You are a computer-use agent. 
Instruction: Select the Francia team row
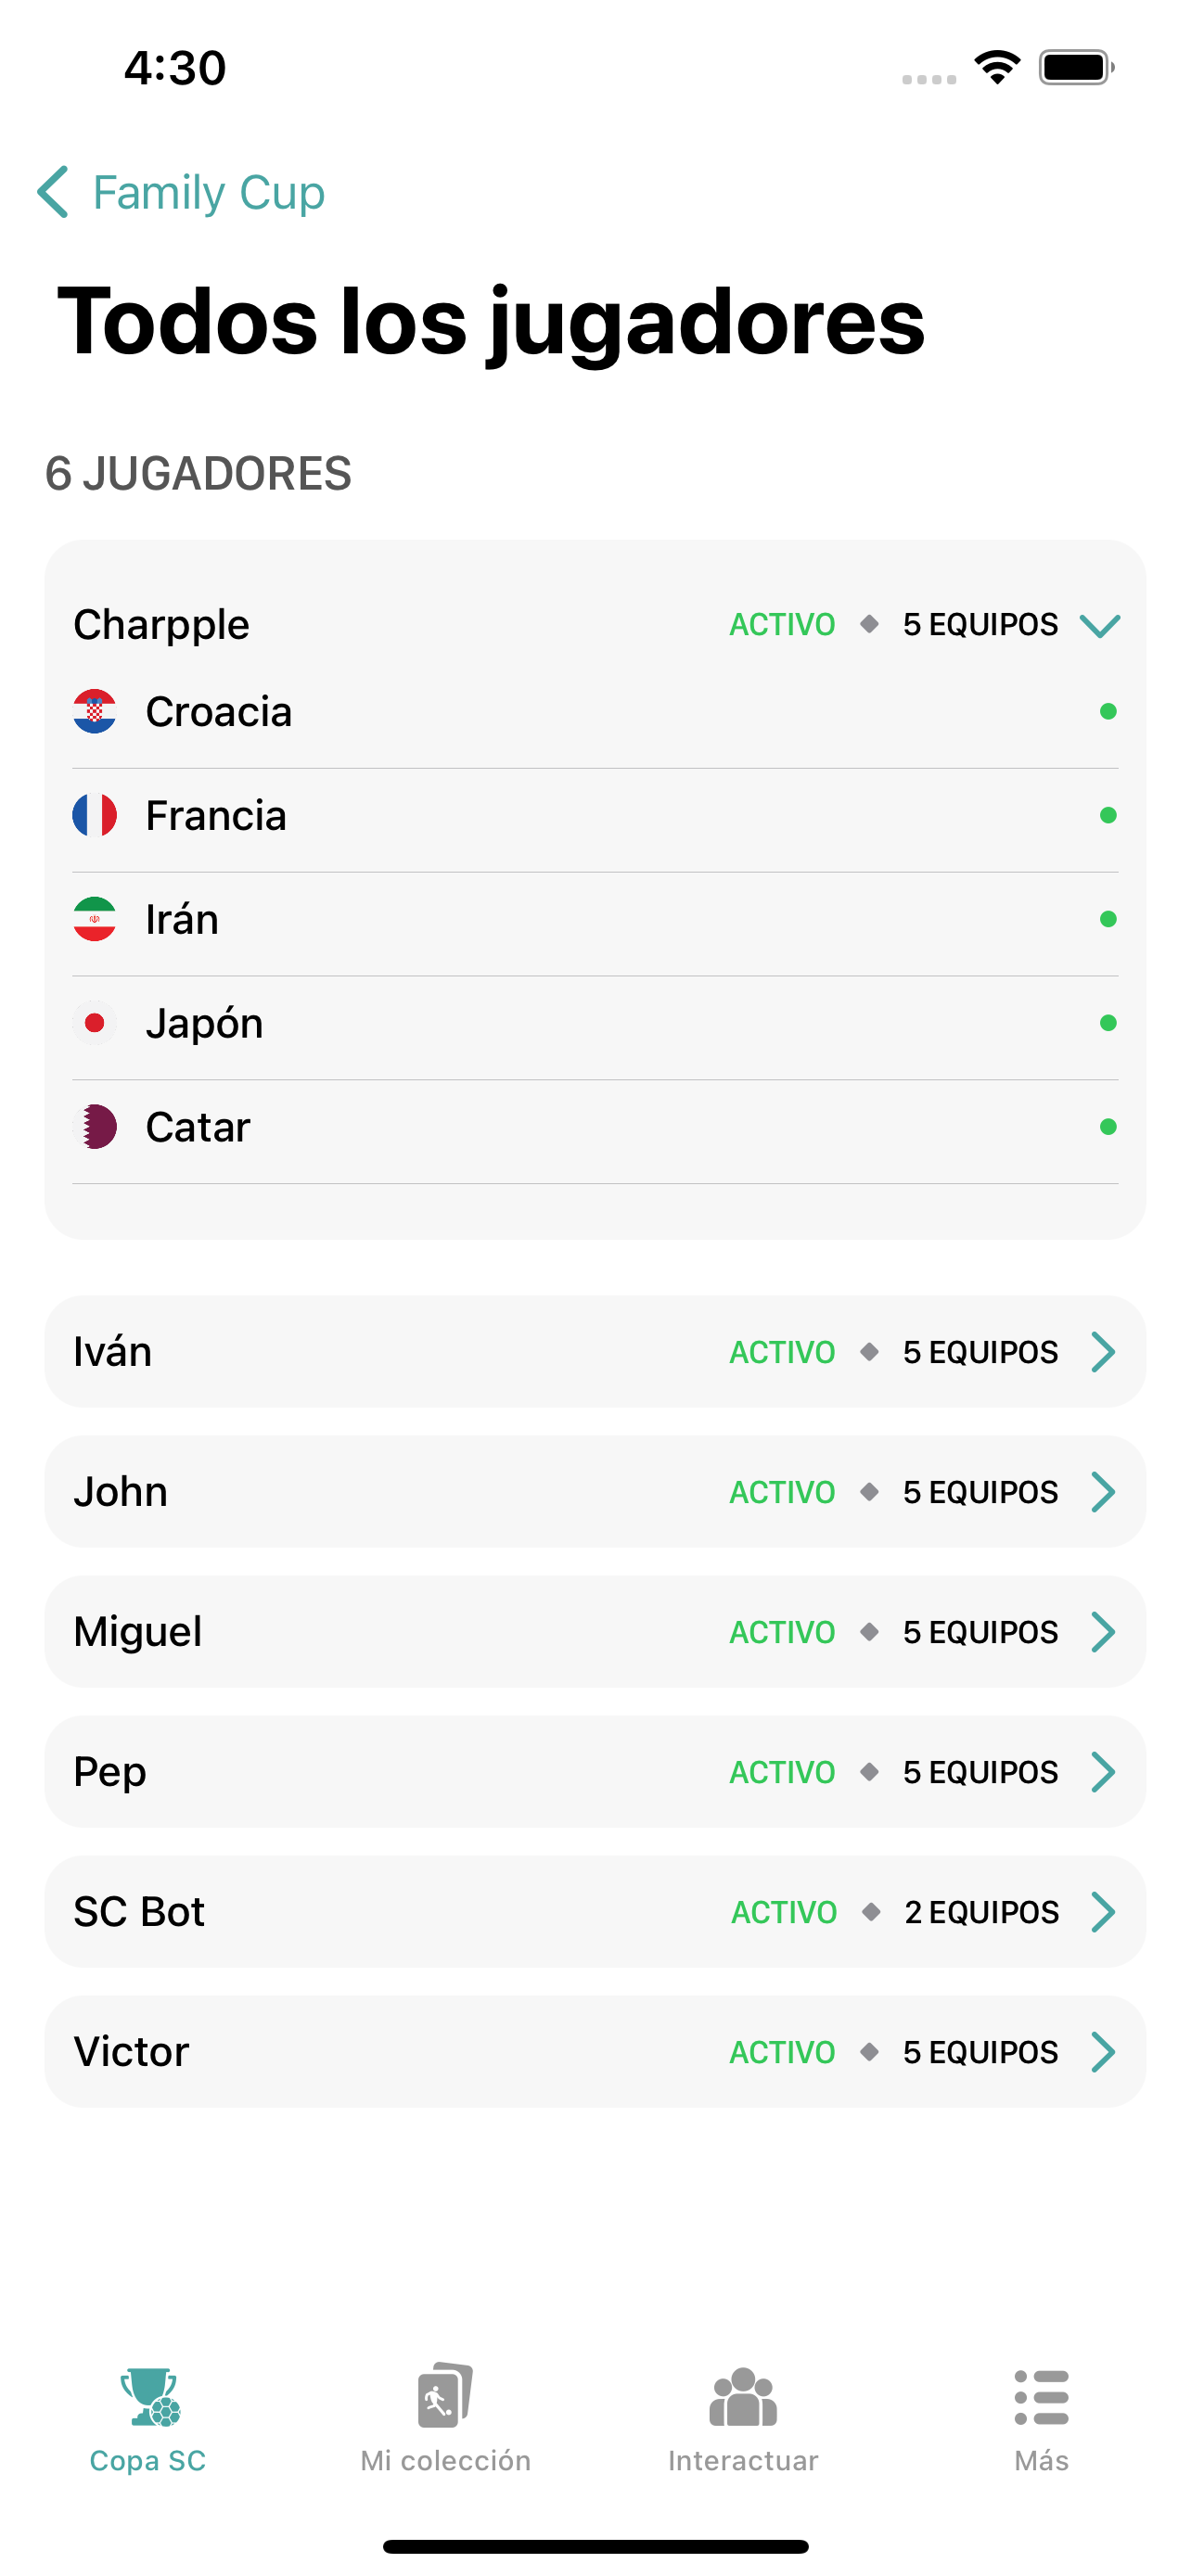pyautogui.click(x=595, y=816)
